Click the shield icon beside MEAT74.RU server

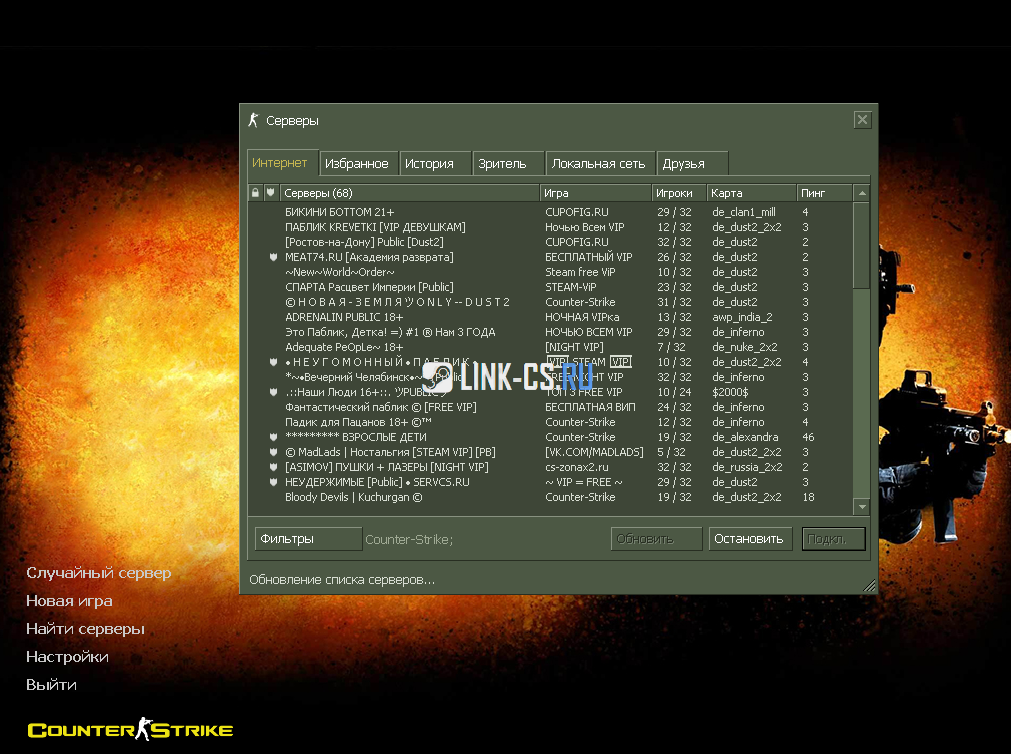click(x=273, y=257)
